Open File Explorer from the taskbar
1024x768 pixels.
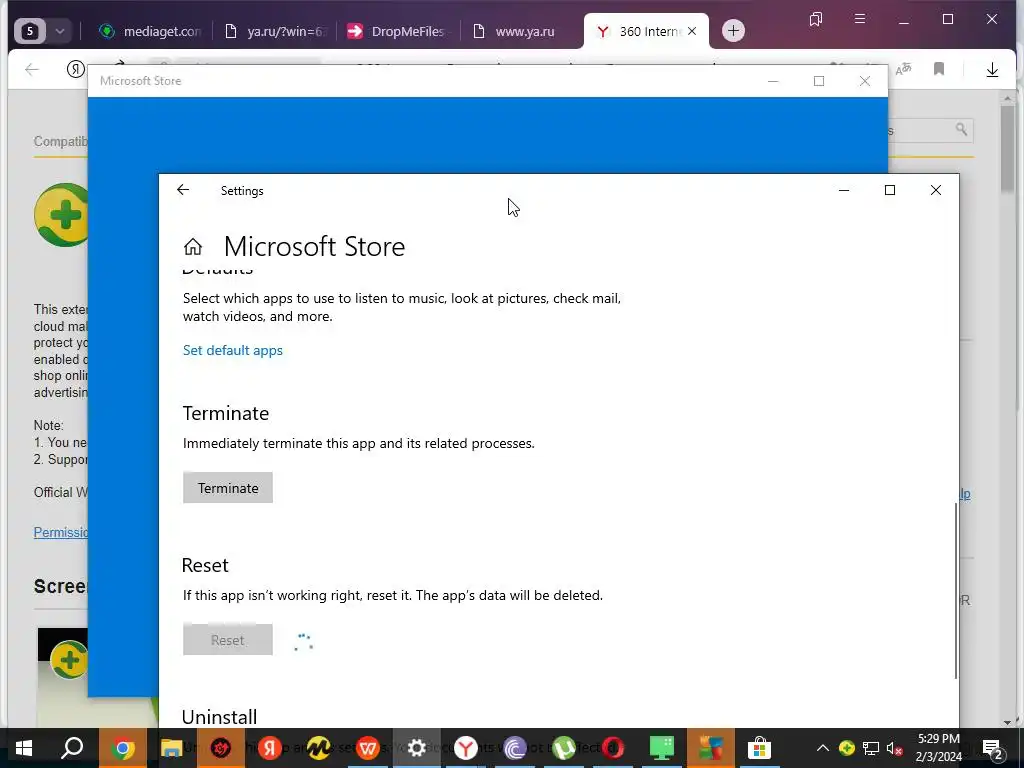pos(171,748)
